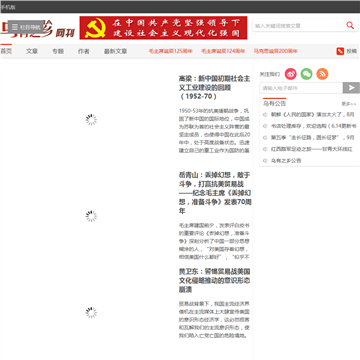This screenshot has width=360, height=360.
Task: Click speaker icon beside 乌有之乡公告 notice
Action: pyautogui.click(x=265, y=160)
